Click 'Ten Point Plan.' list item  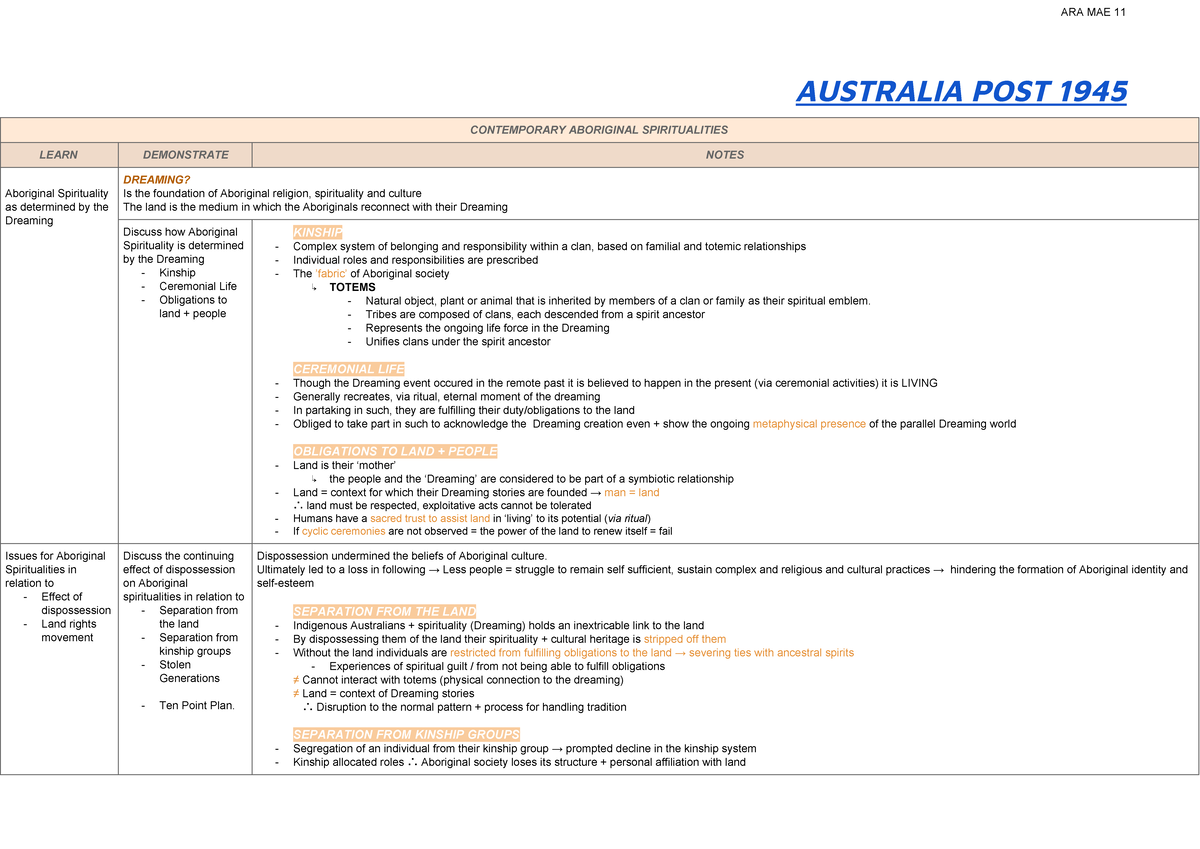(x=197, y=706)
